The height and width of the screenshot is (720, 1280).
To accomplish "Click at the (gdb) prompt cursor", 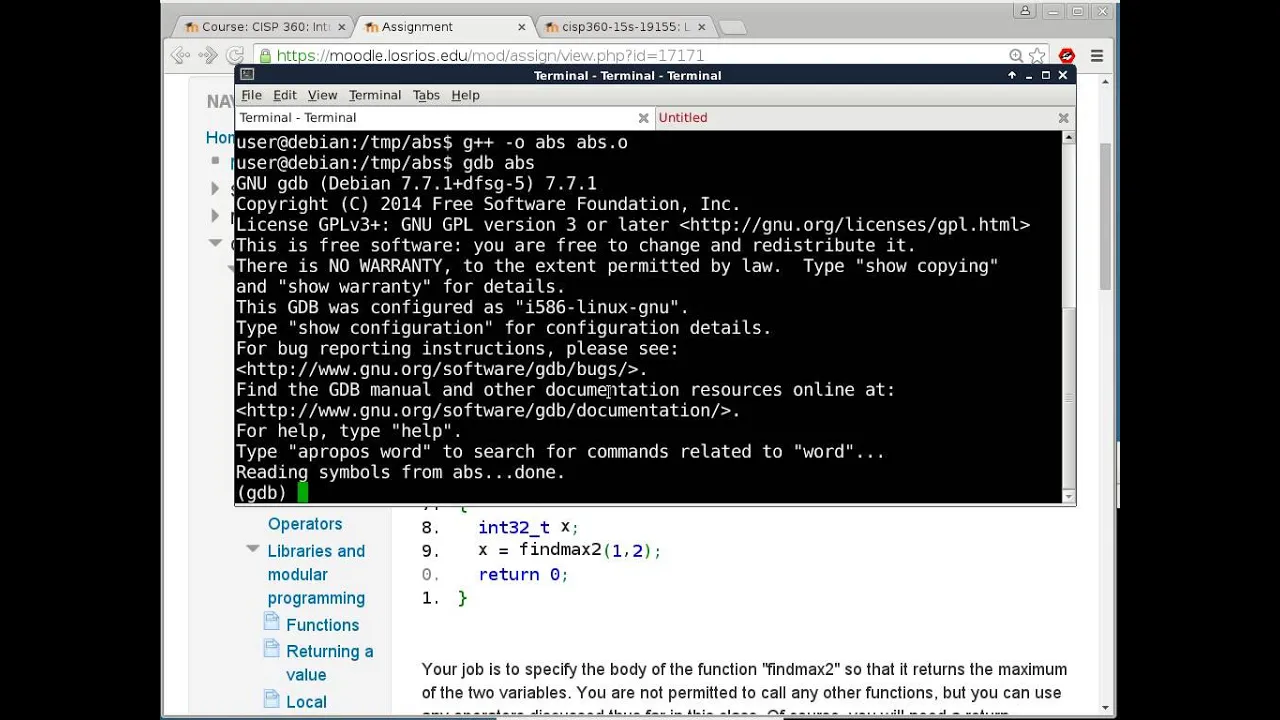I will coord(303,493).
